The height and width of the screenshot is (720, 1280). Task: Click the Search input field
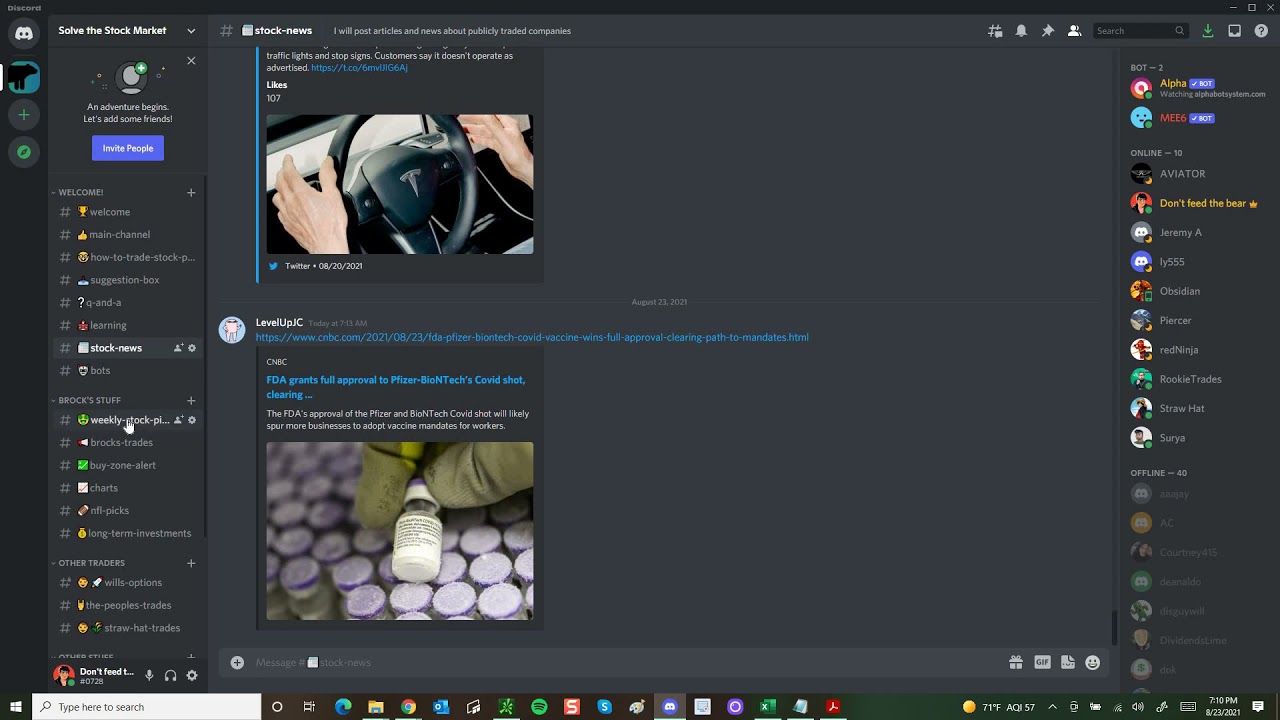[x=1140, y=31]
